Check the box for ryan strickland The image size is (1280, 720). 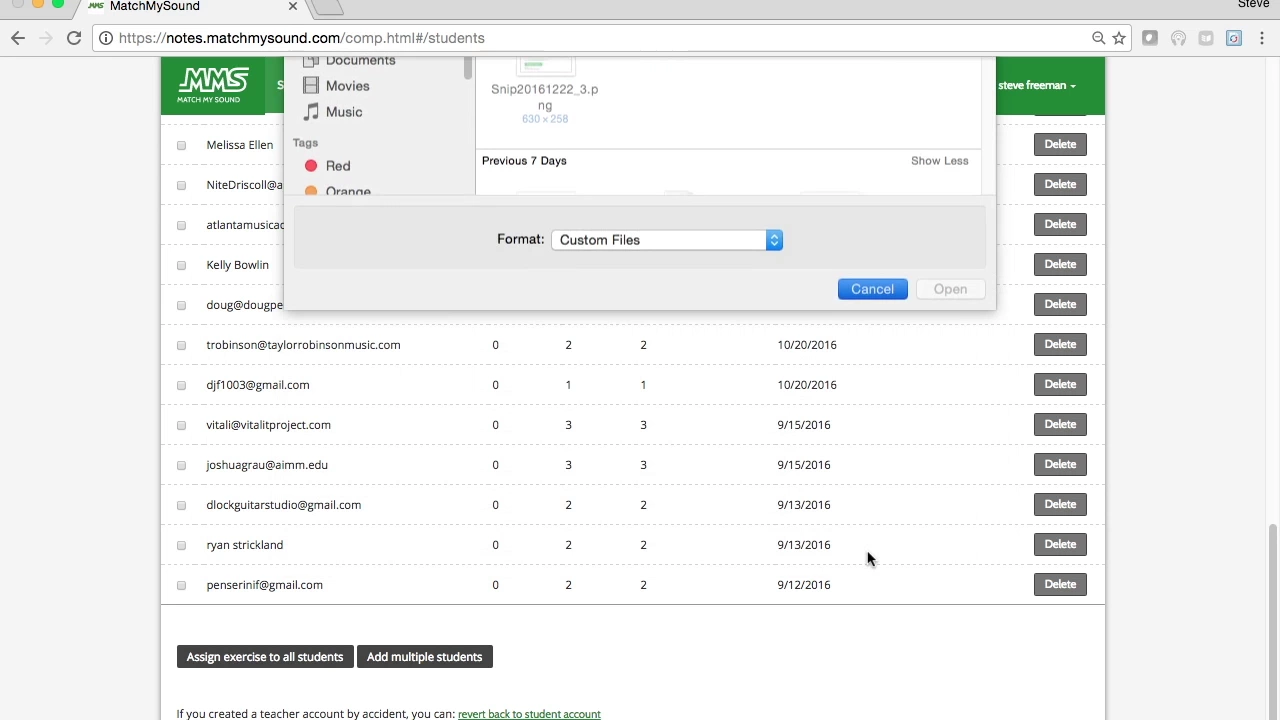pos(181,545)
